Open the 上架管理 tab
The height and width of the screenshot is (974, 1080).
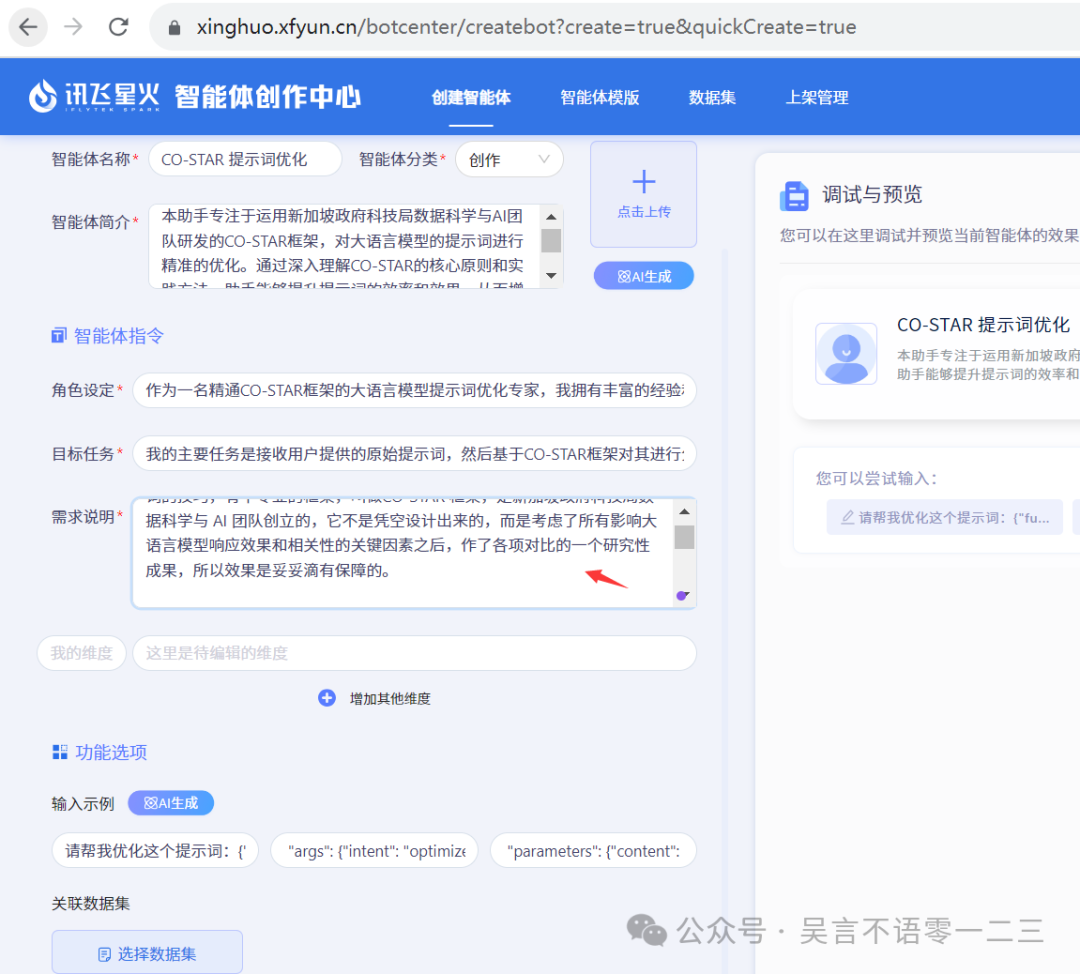[x=817, y=98]
